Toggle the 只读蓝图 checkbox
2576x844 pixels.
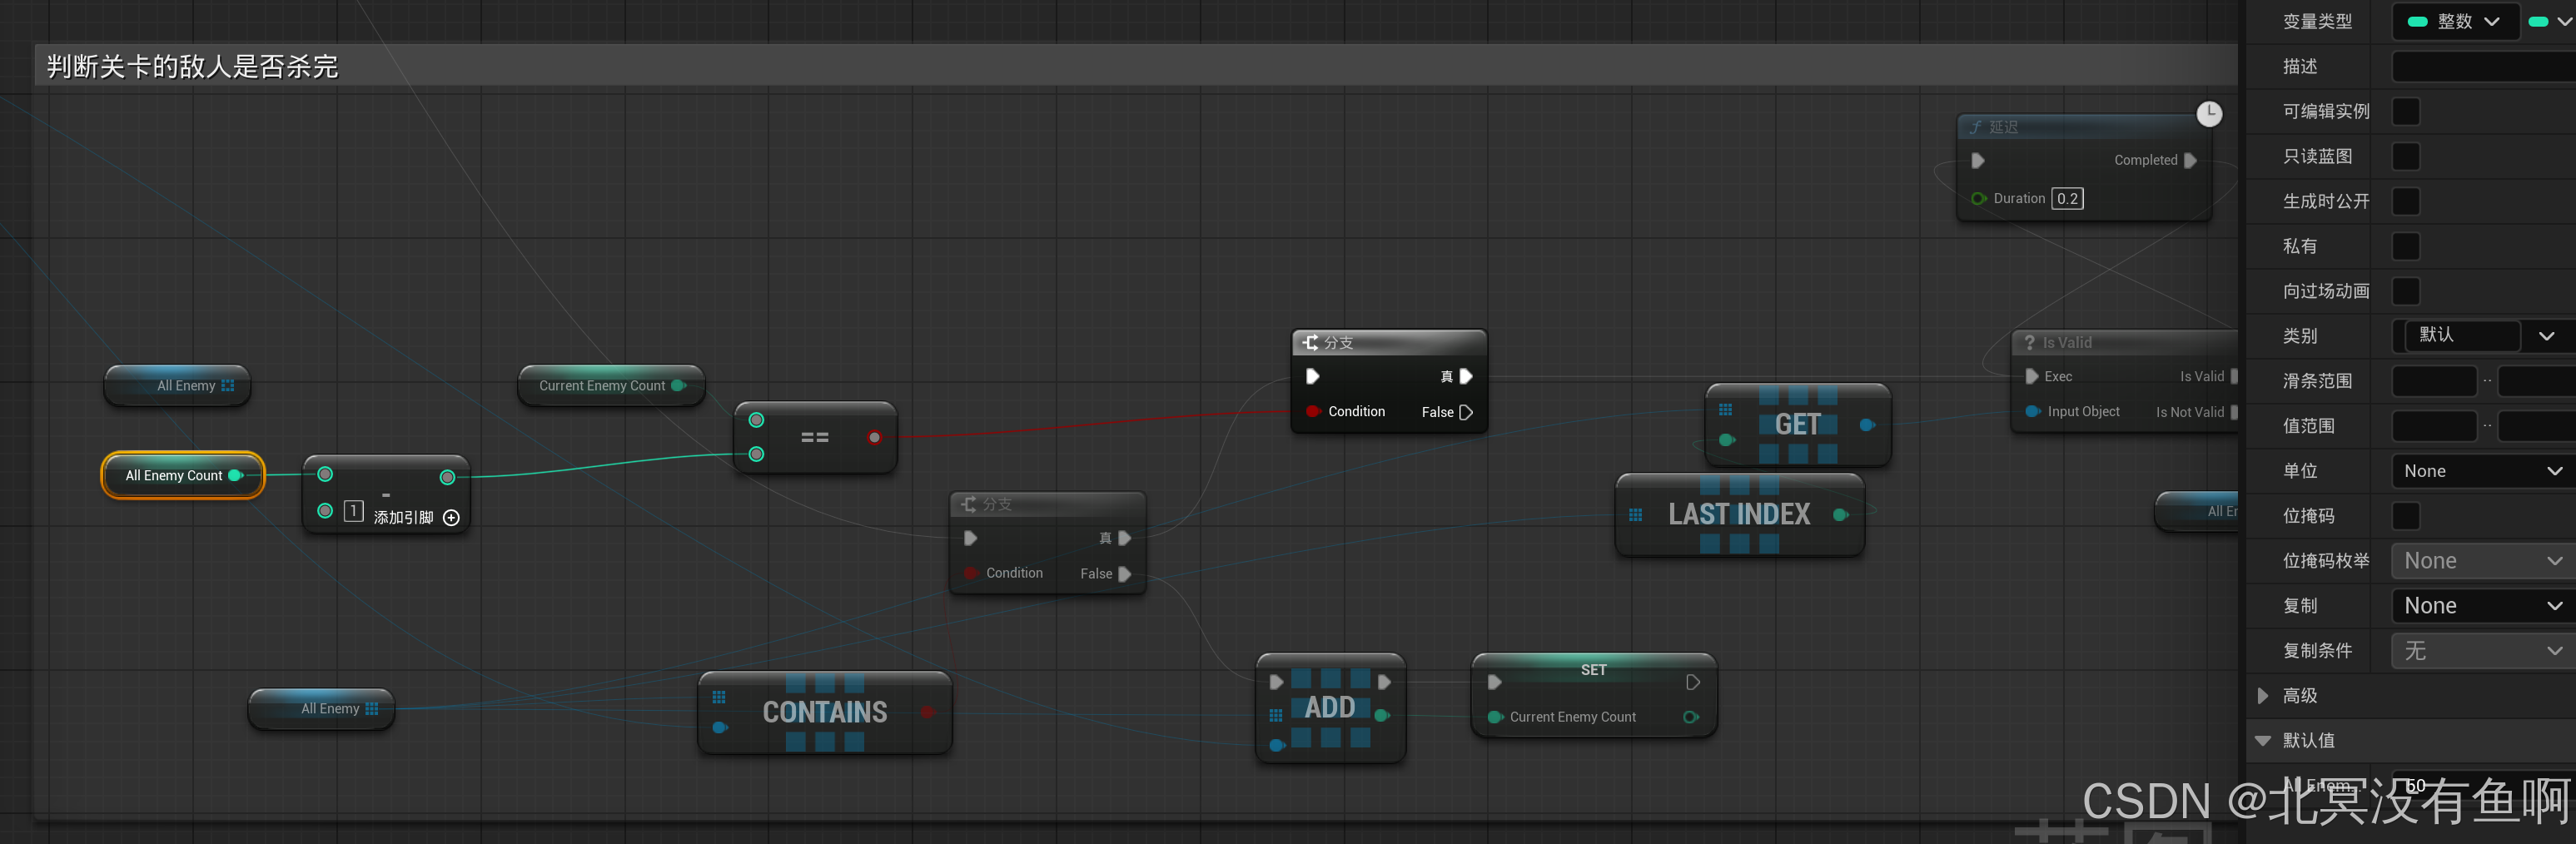coord(2405,156)
